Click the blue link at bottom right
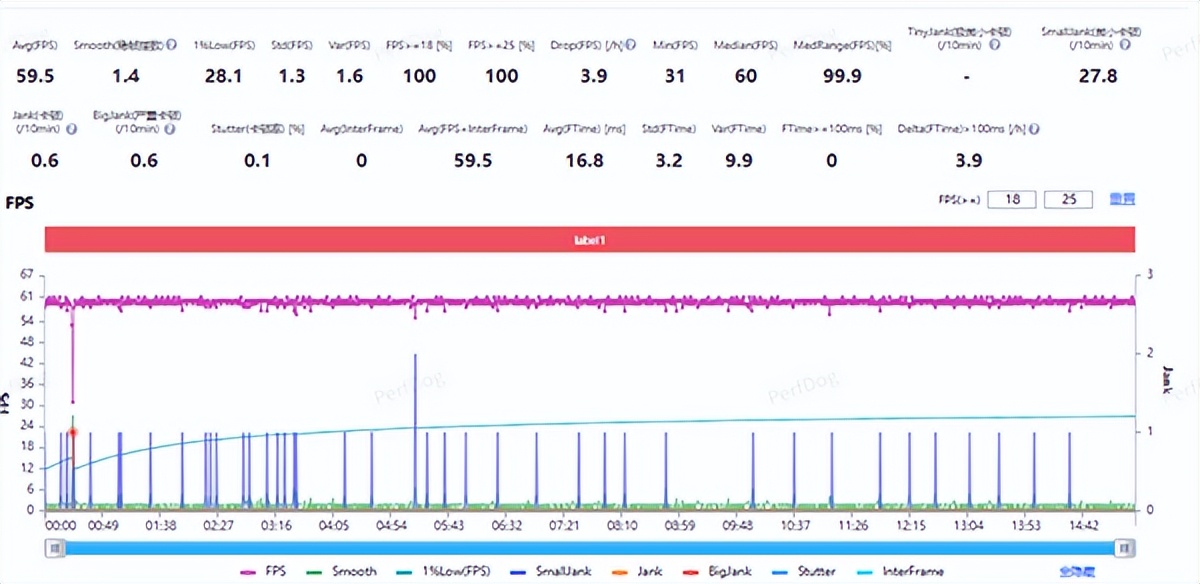The image size is (1200, 584). (x=1074, y=571)
